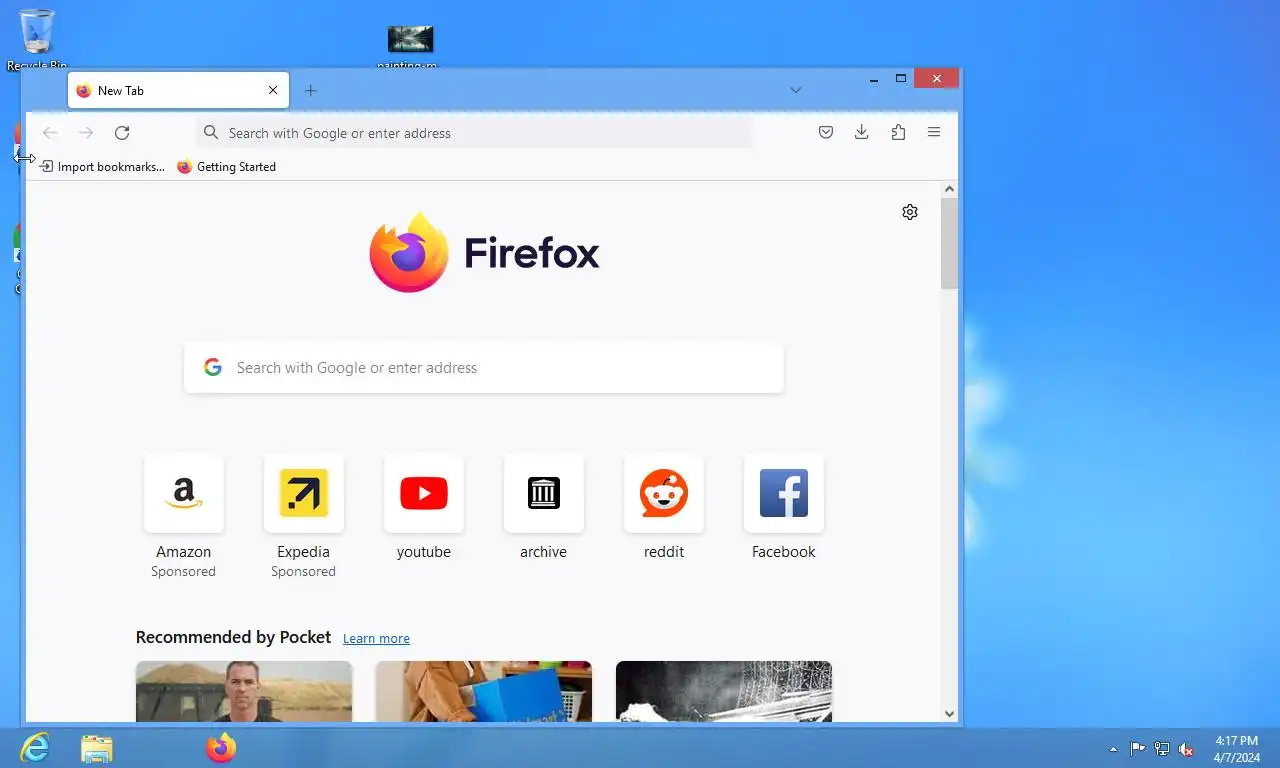Viewport: 1280px width, 768px height.
Task: Open File Explorer from the taskbar
Action: click(x=97, y=748)
